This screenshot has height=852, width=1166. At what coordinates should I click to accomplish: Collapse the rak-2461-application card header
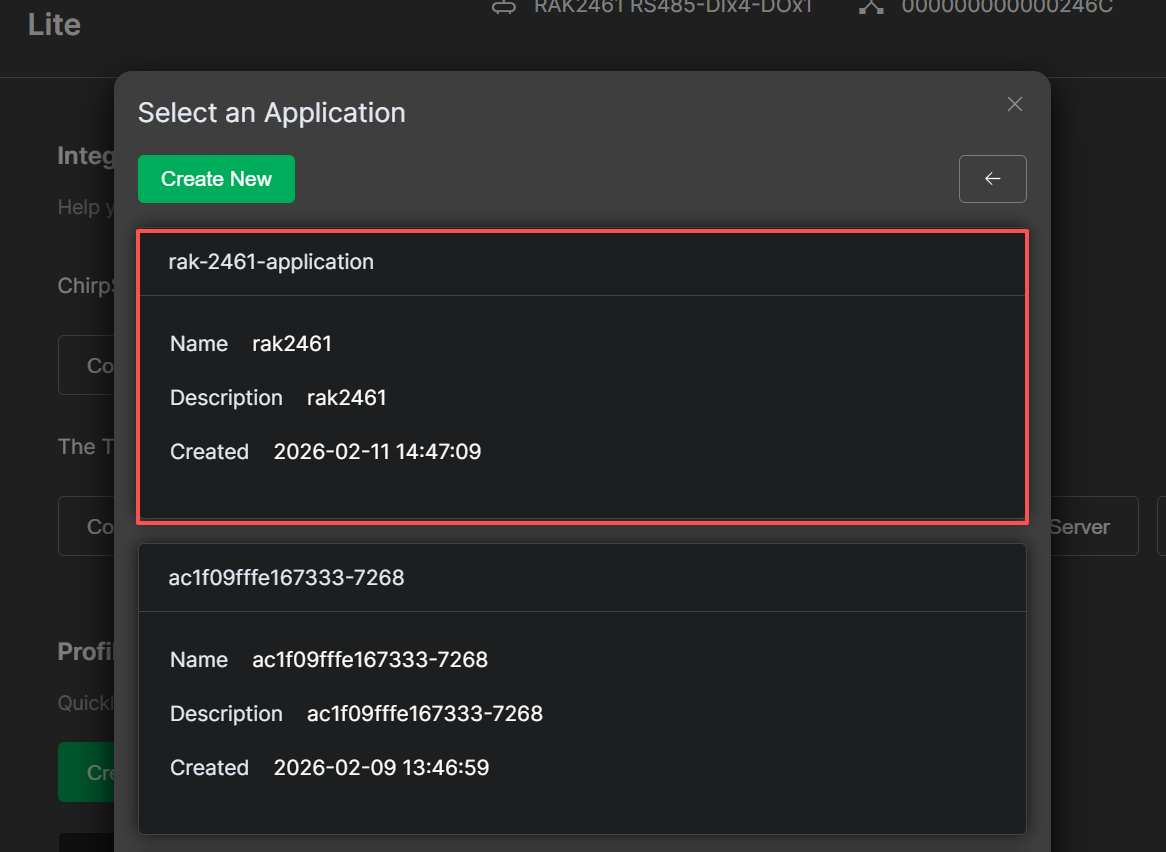click(583, 261)
